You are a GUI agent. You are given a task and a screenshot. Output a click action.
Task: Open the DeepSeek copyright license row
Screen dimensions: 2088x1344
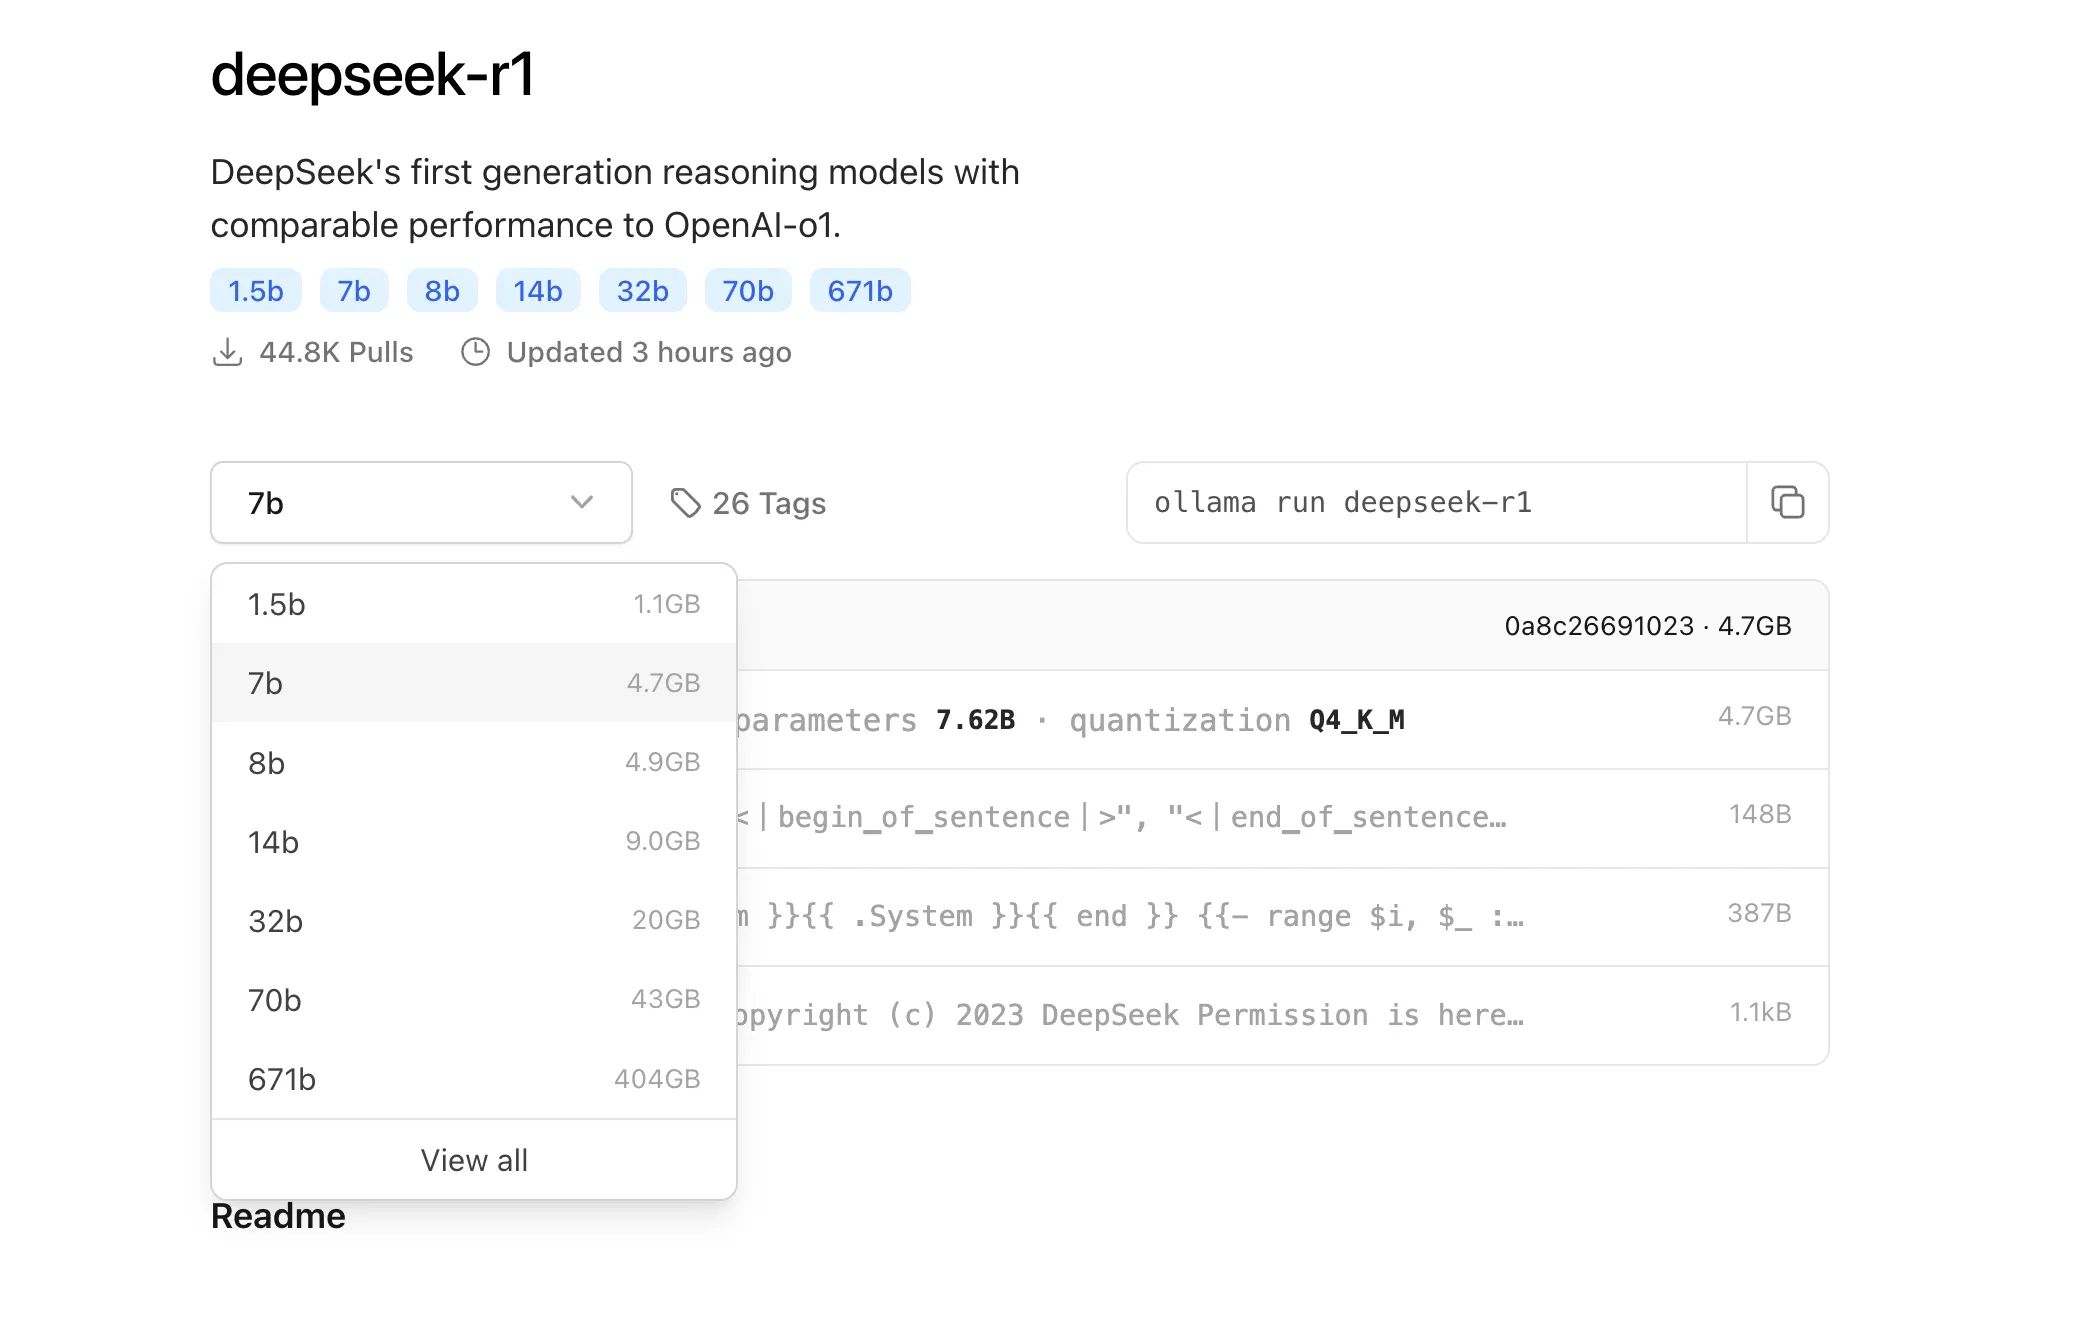point(1283,1015)
